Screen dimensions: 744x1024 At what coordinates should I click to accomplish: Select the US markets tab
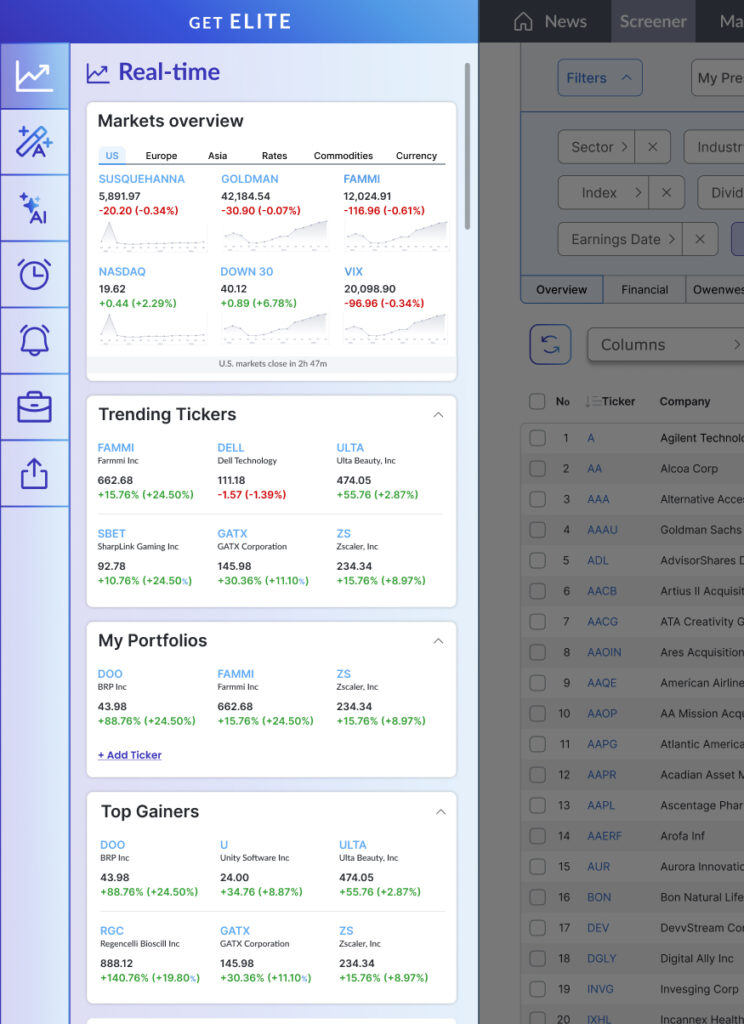coord(112,155)
